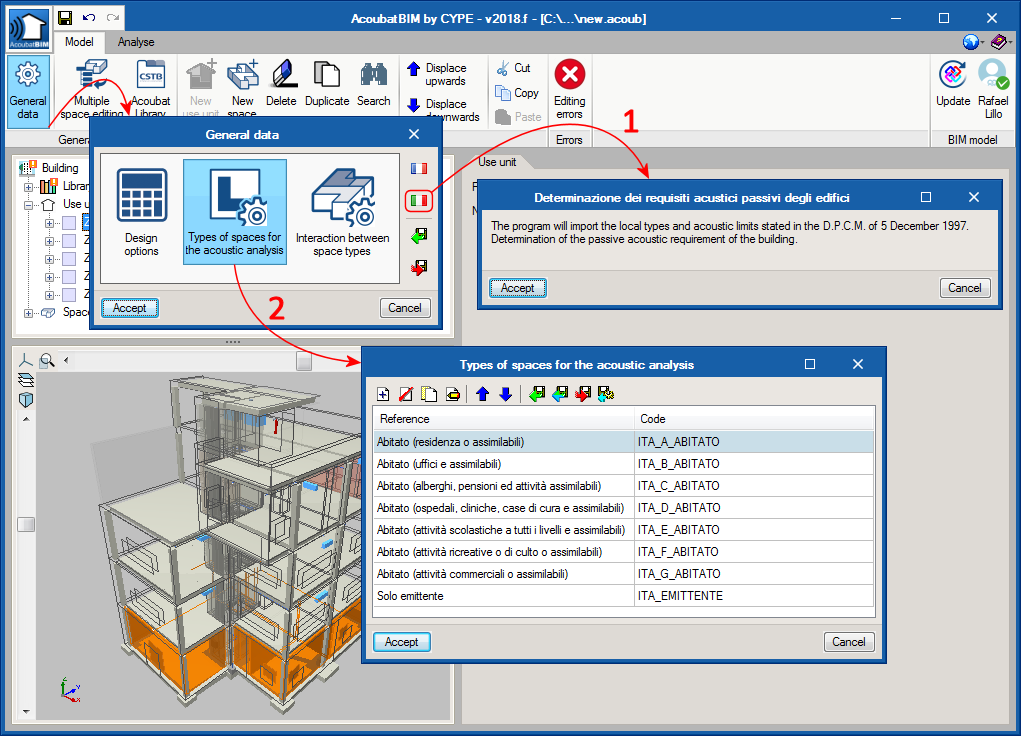1021x736 pixels.
Task: Select the Building root tree item
Action: pos(59,168)
